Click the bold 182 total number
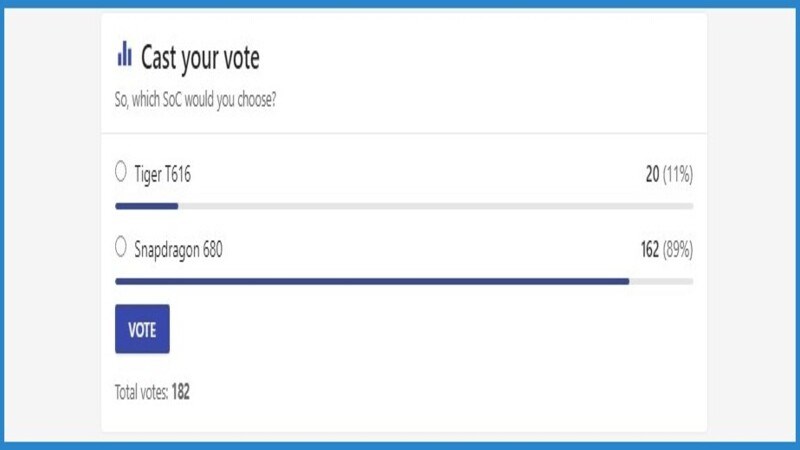 (181, 392)
